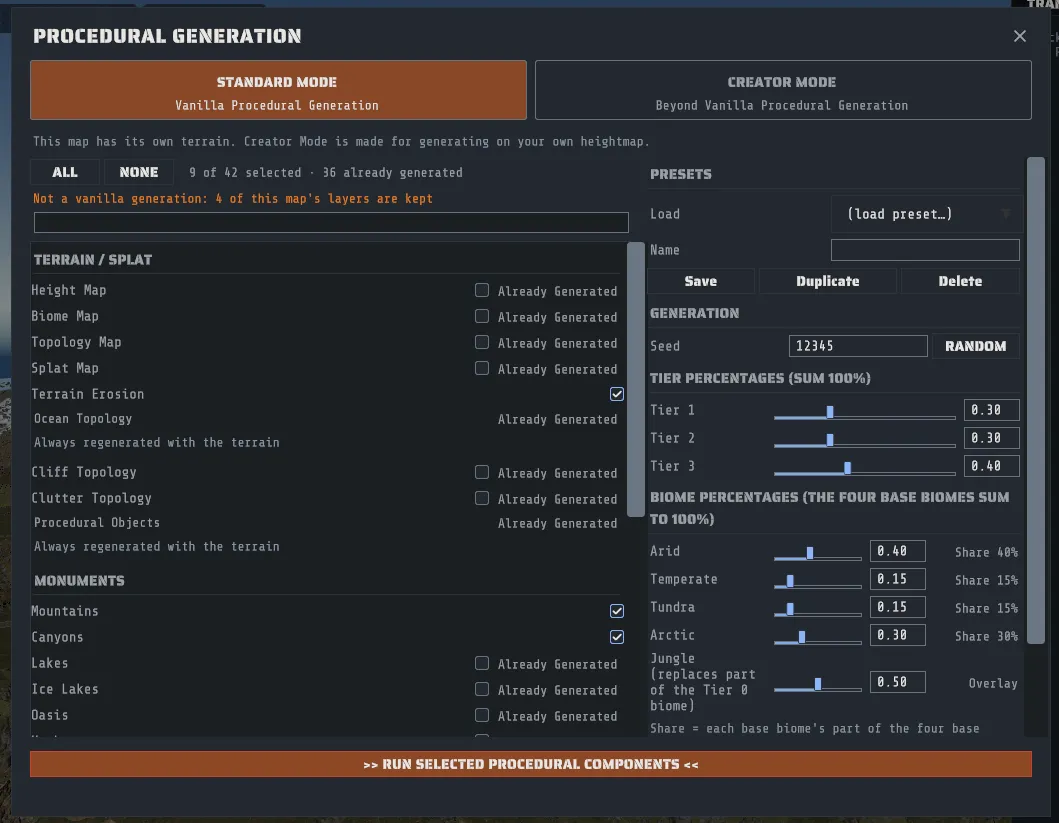Click the 'Not a vanilla generation' warning
This screenshot has width=1059, height=823.
pyautogui.click(x=233, y=198)
